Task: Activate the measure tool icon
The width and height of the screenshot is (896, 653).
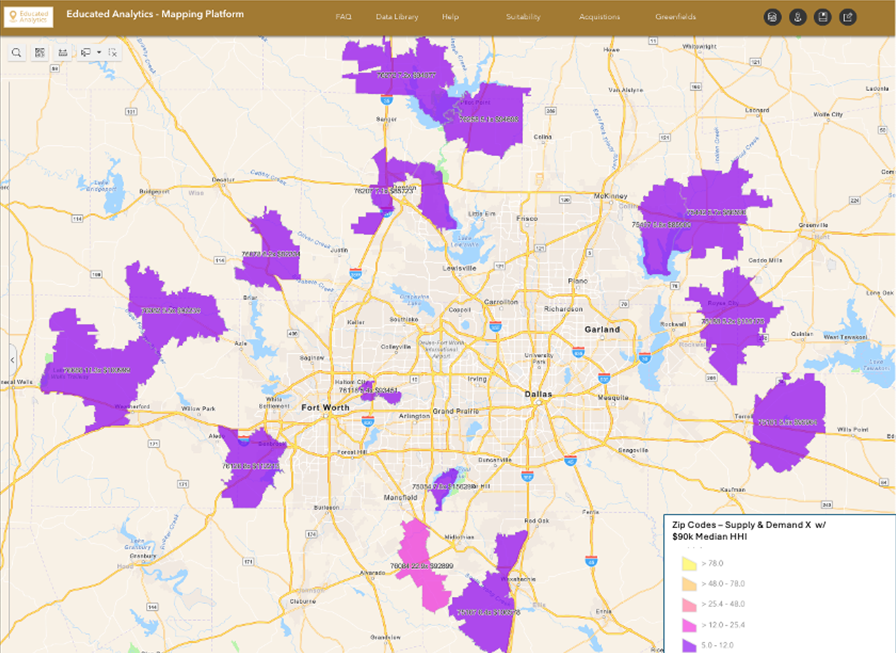Action: point(63,52)
